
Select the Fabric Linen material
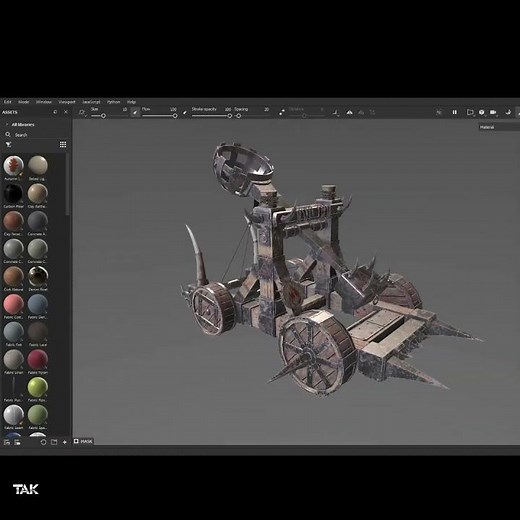click(14, 359)
